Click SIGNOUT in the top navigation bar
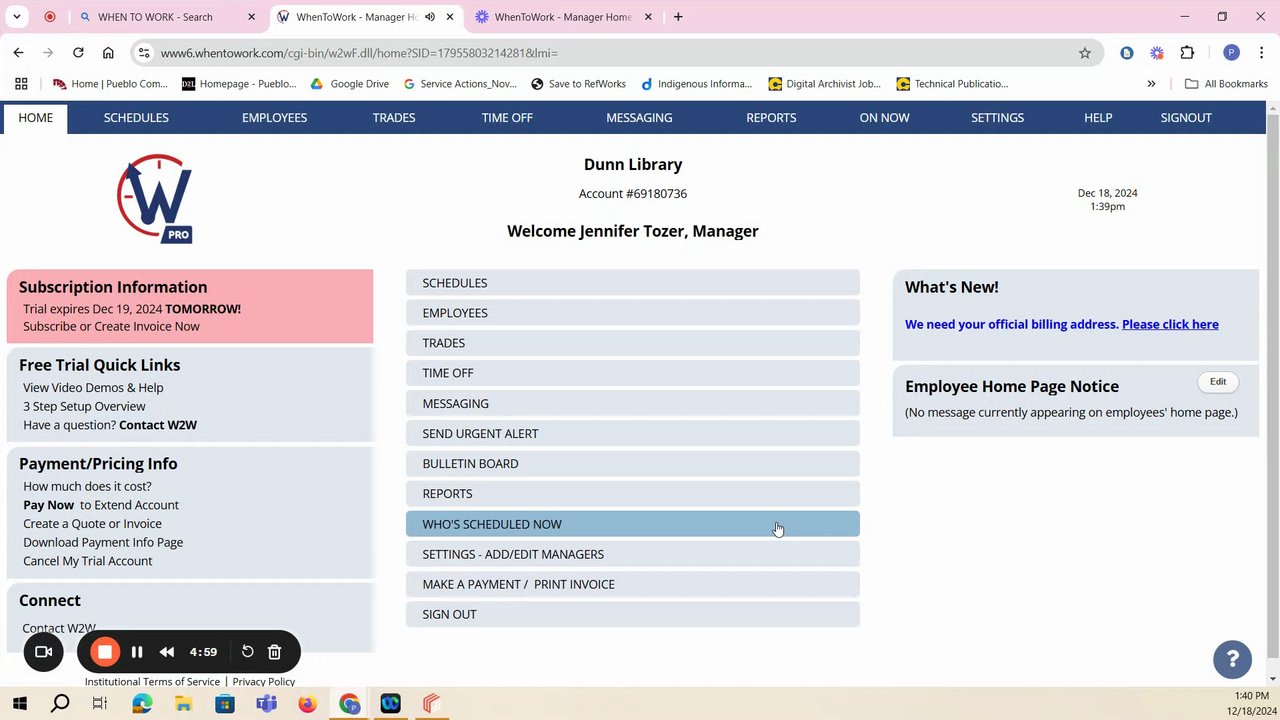The image size is (1280, 720). pos(1186,118)
